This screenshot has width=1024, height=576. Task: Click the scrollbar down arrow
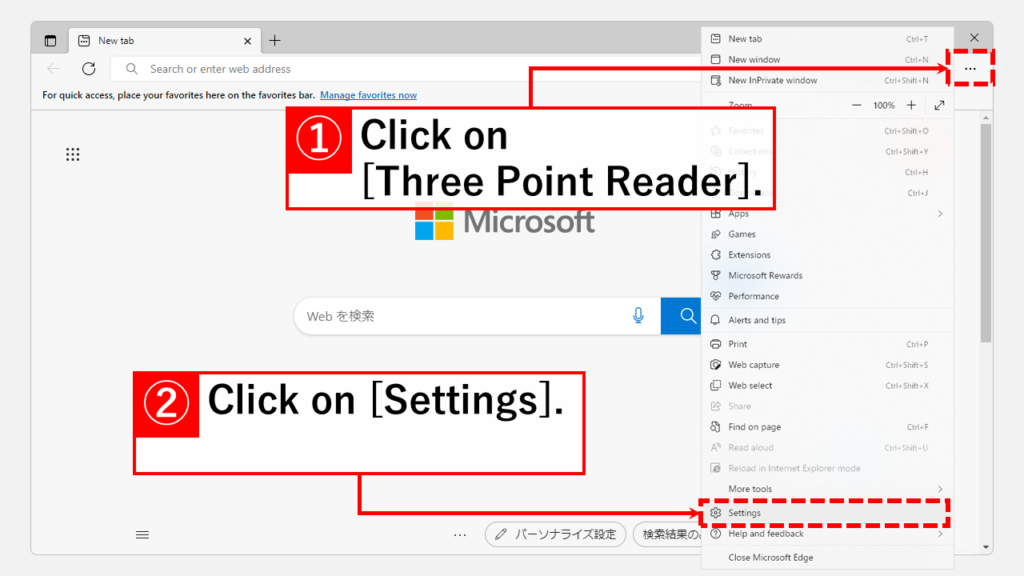985,547
